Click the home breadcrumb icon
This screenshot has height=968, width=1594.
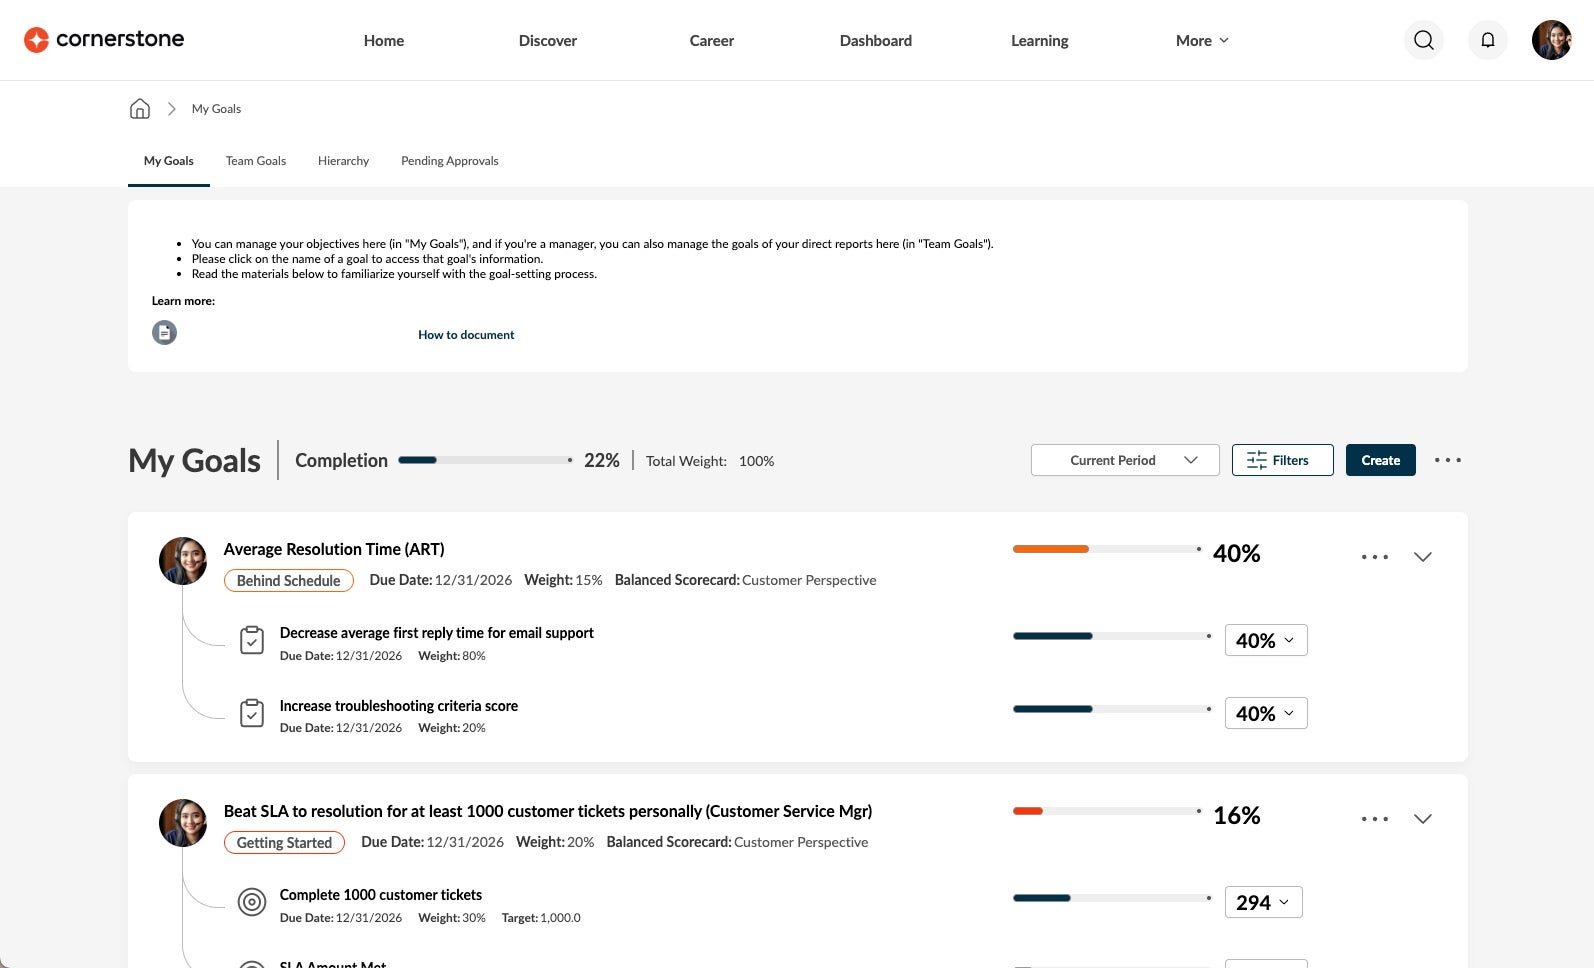pos(140,108)
